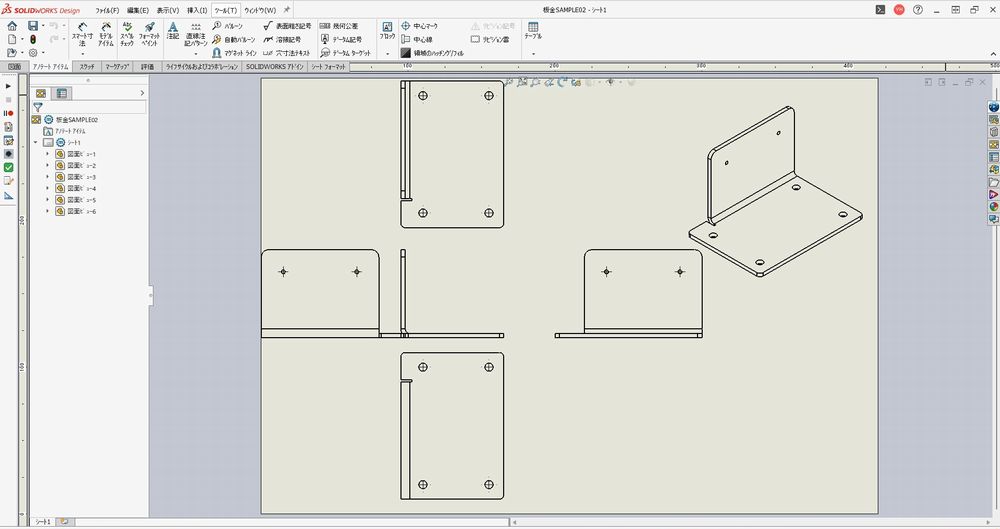
Task: Switch to the マークアップ ribbon tab
Action: click(x=117, y=66)
